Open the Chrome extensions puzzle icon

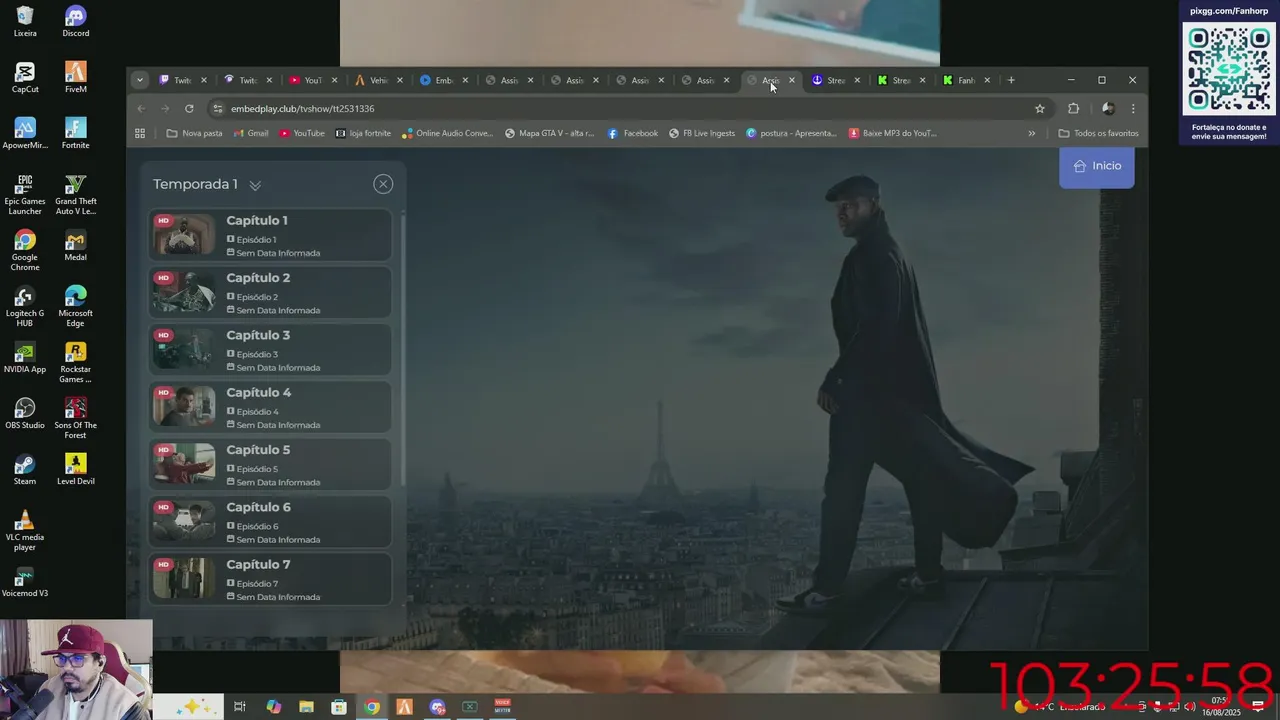click(1074, 108)
